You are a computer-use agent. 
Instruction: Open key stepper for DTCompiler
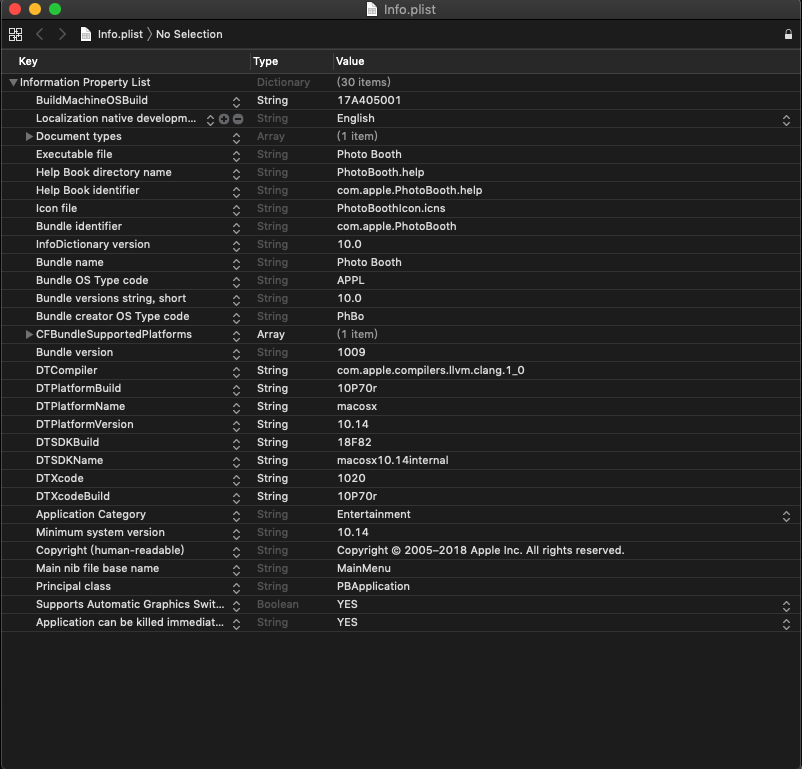(236, 372)
